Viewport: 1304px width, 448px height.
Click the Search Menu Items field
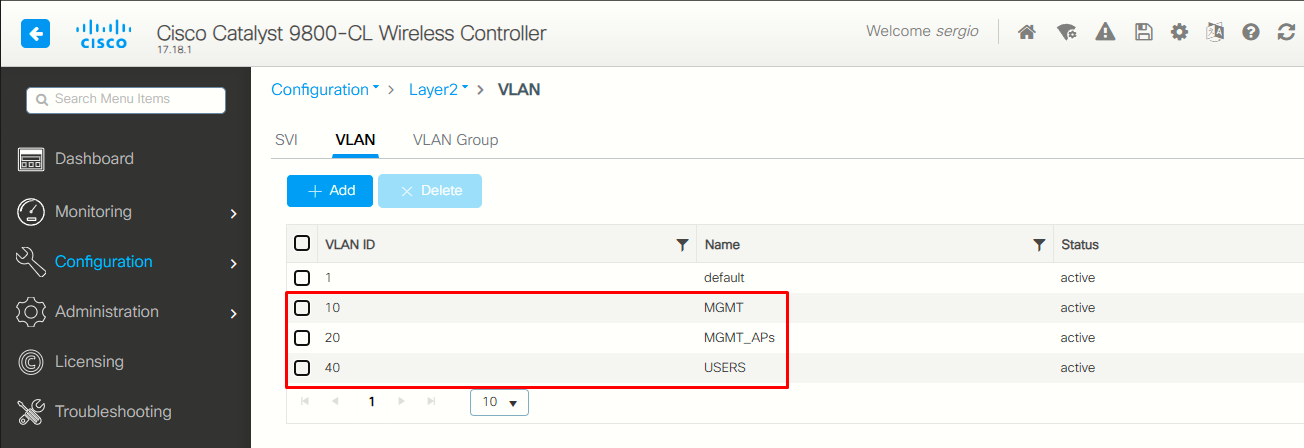coord(126,99)
